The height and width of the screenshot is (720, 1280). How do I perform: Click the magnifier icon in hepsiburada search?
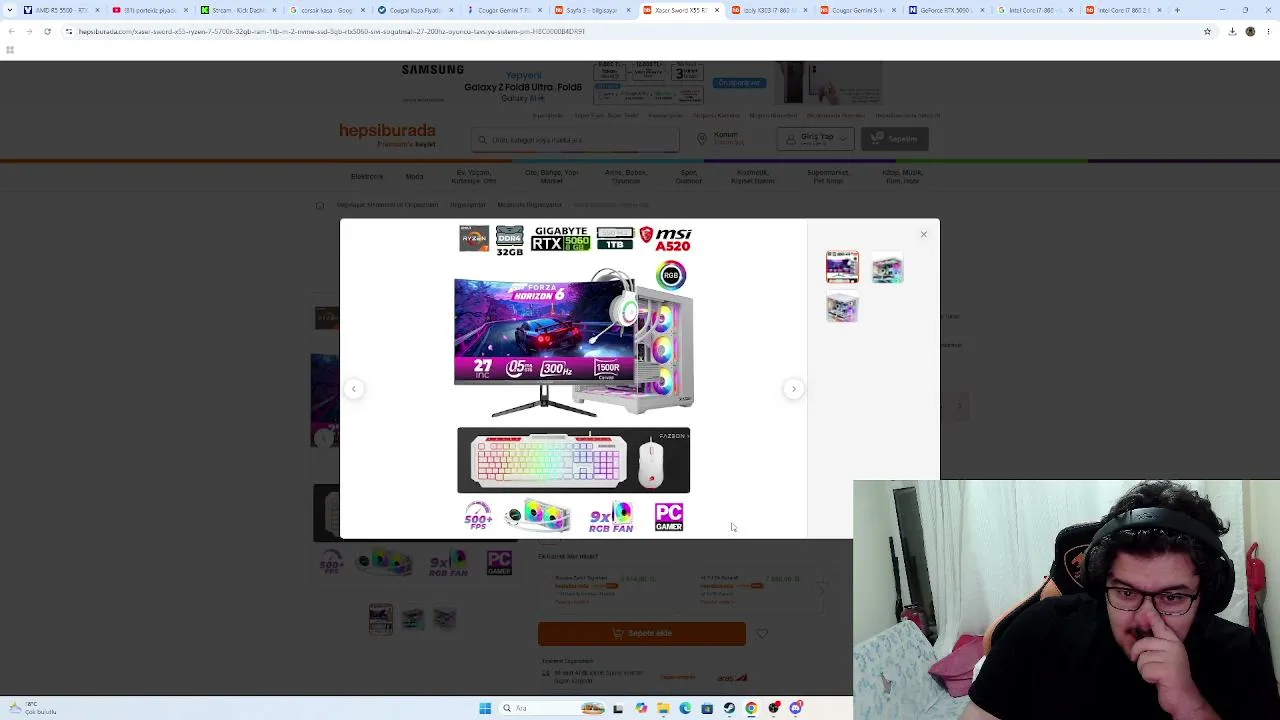483,140
